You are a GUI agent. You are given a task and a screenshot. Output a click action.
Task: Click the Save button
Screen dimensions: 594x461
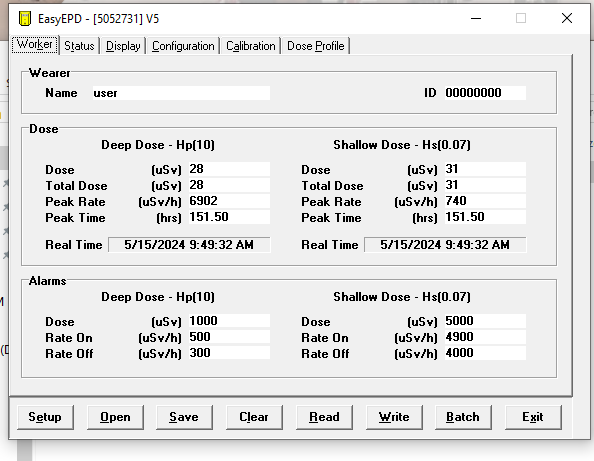[x=184, y=417]
